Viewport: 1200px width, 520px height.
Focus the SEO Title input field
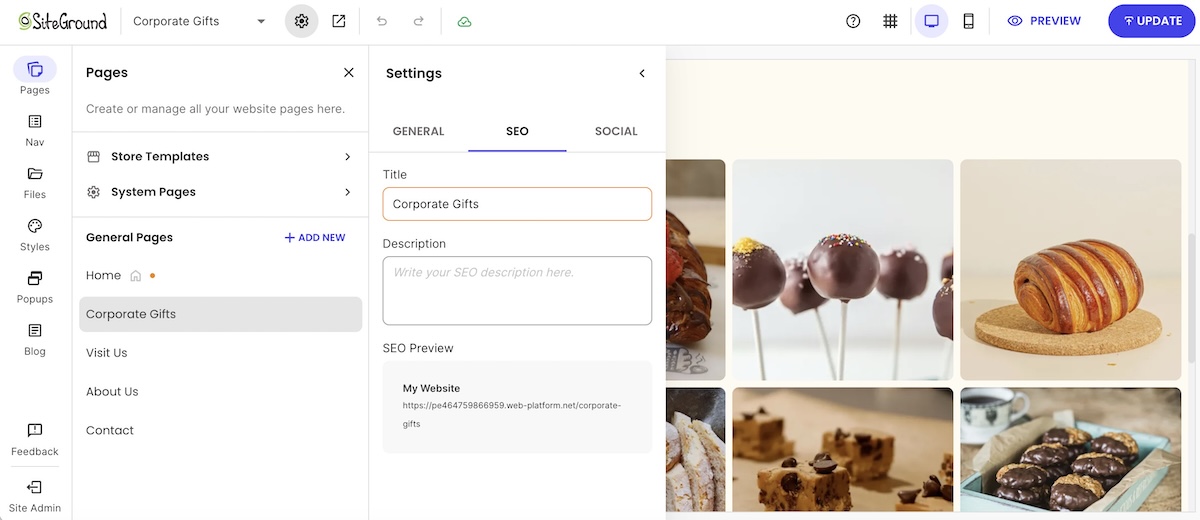[517, 204]
